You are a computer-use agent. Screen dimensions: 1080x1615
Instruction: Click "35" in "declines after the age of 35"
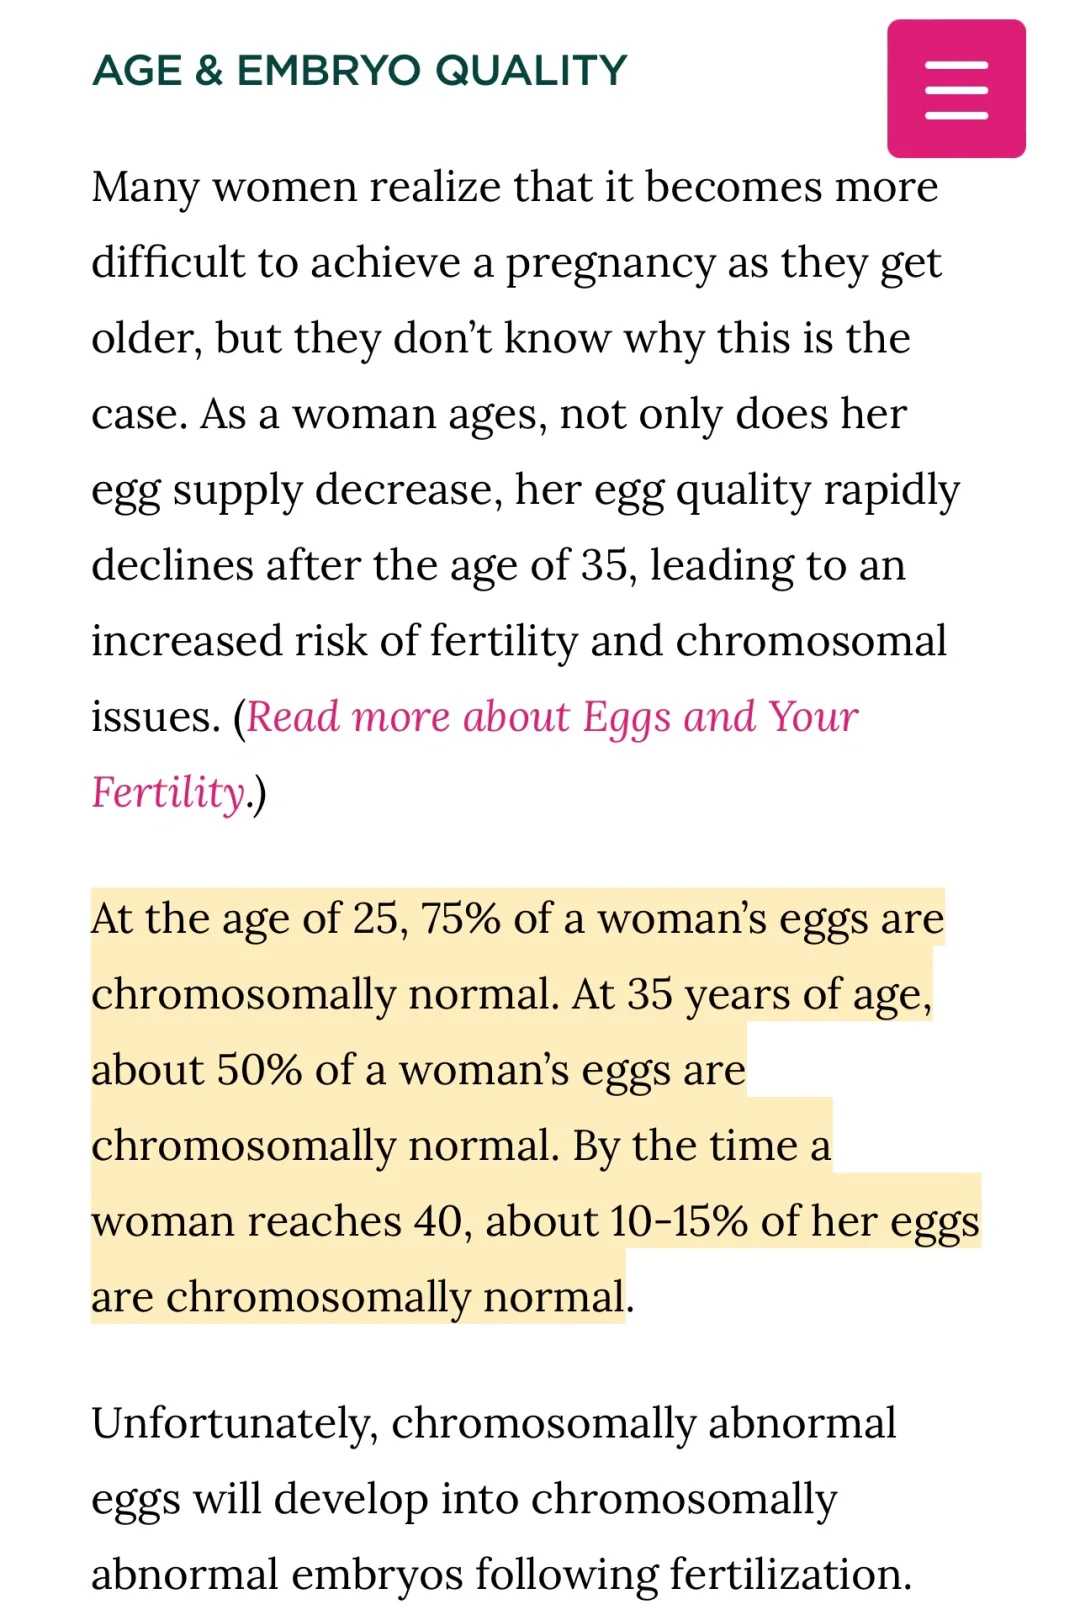603,566
